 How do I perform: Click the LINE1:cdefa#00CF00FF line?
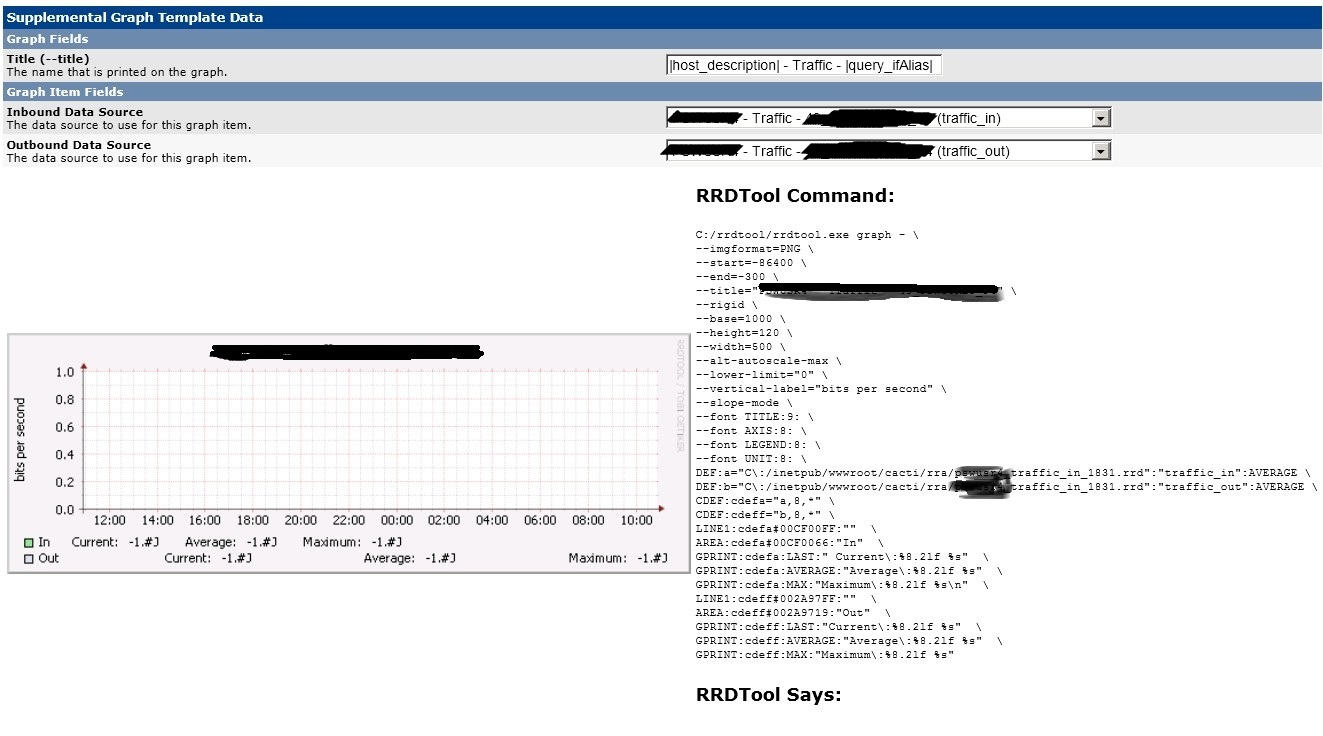point(786,528)
